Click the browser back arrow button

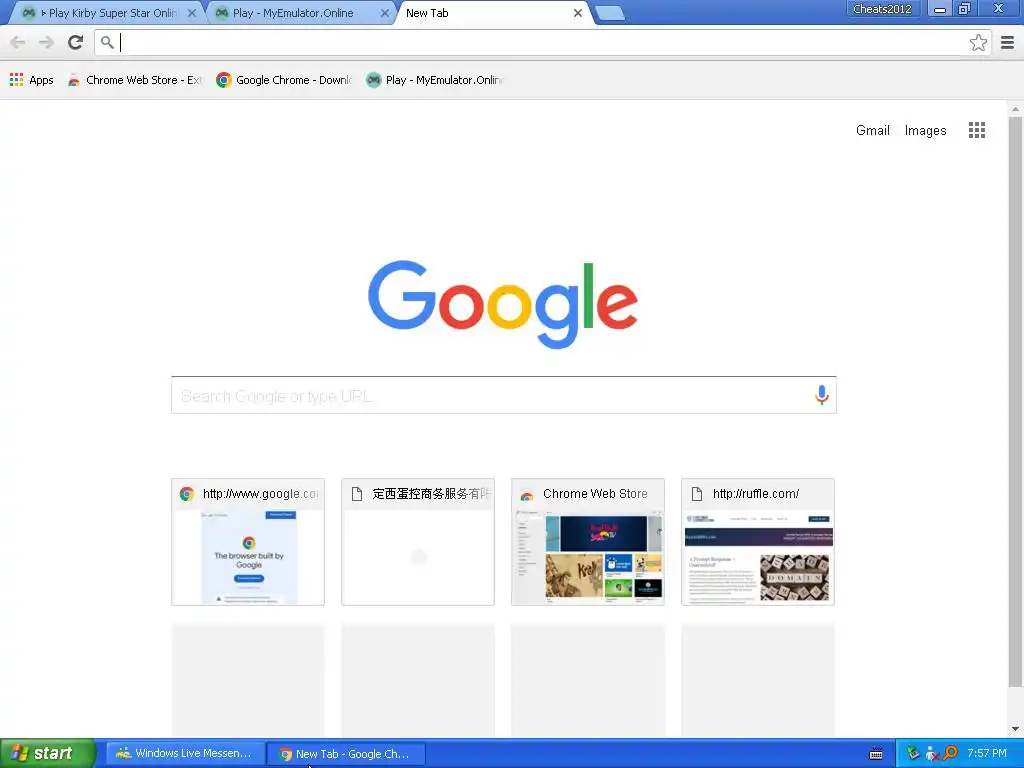pyautogui.click(x=18, y=42)
